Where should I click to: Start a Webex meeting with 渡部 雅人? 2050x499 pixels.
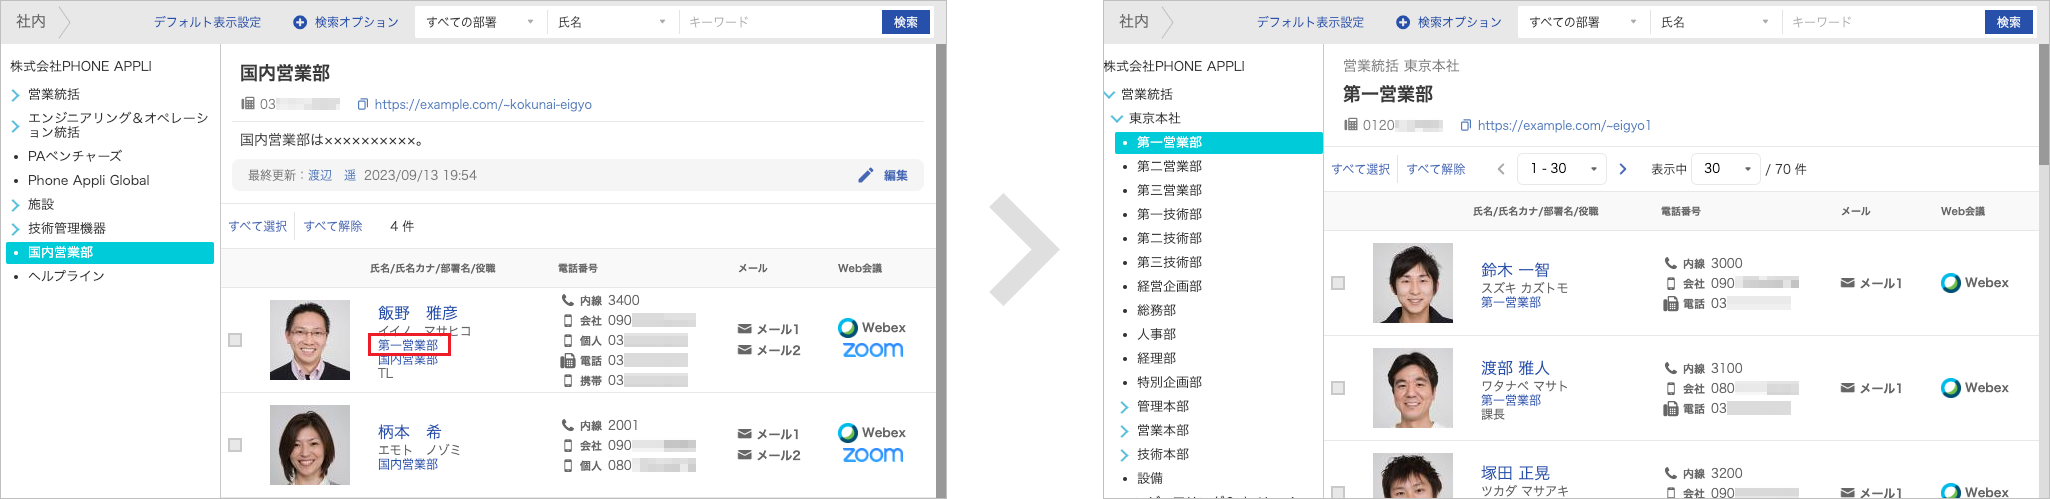pyautogui.click(x=1975, y=388)
